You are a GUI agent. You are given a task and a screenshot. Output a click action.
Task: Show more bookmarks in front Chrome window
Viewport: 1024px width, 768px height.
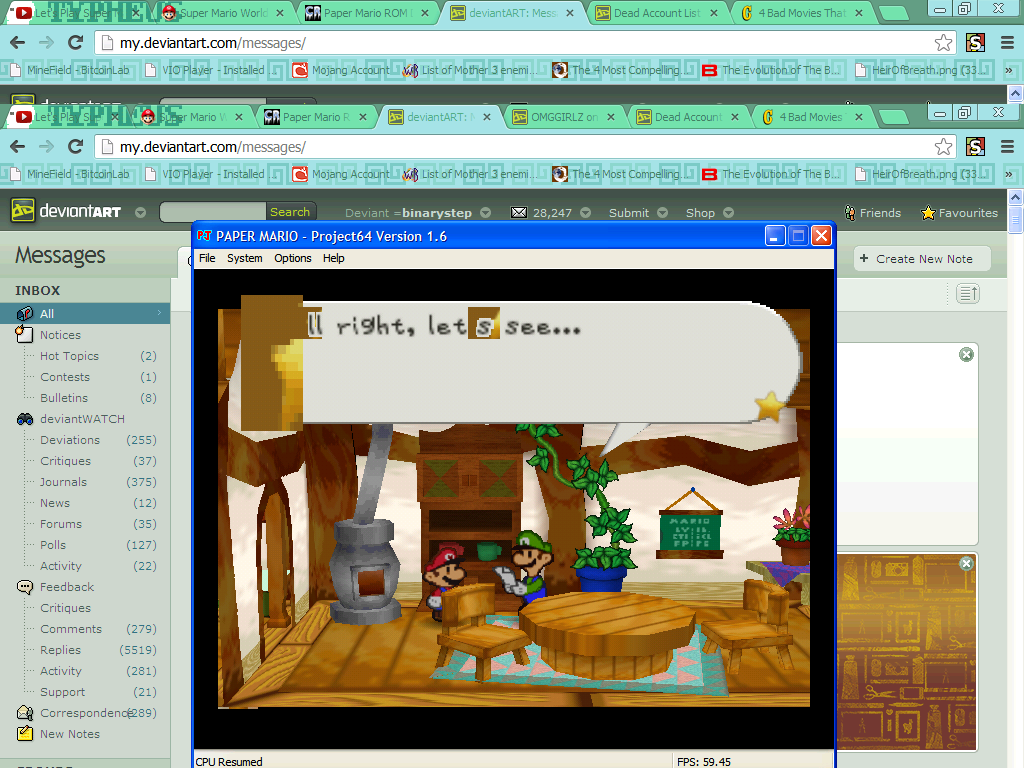click(x=1009, y=174)
